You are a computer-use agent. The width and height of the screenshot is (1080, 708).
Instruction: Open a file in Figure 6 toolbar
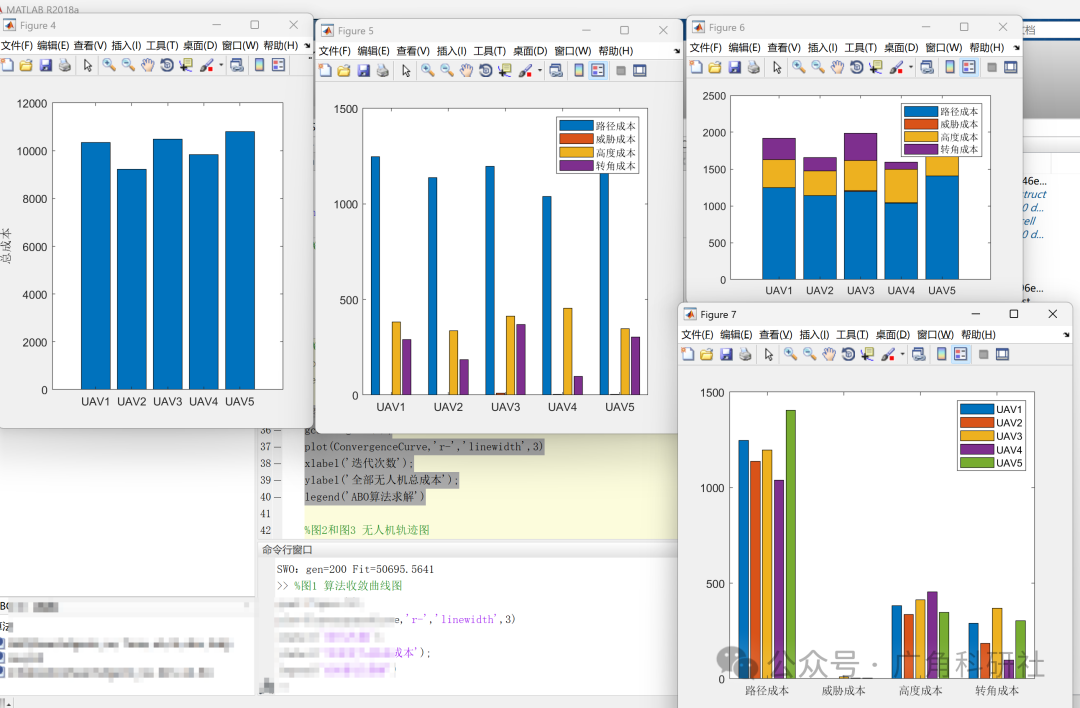(x=715, y=67)
